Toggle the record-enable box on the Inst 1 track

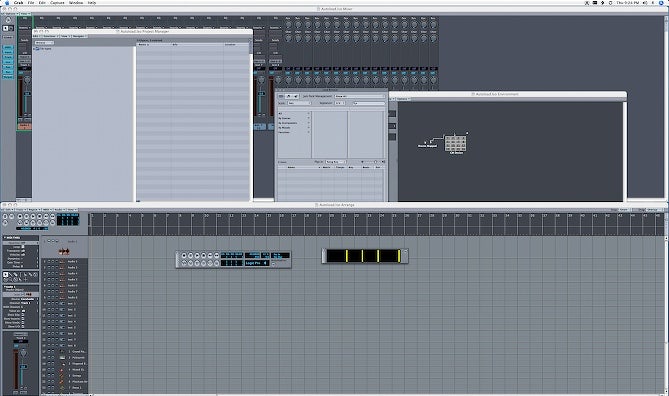(x=57, y=303)
